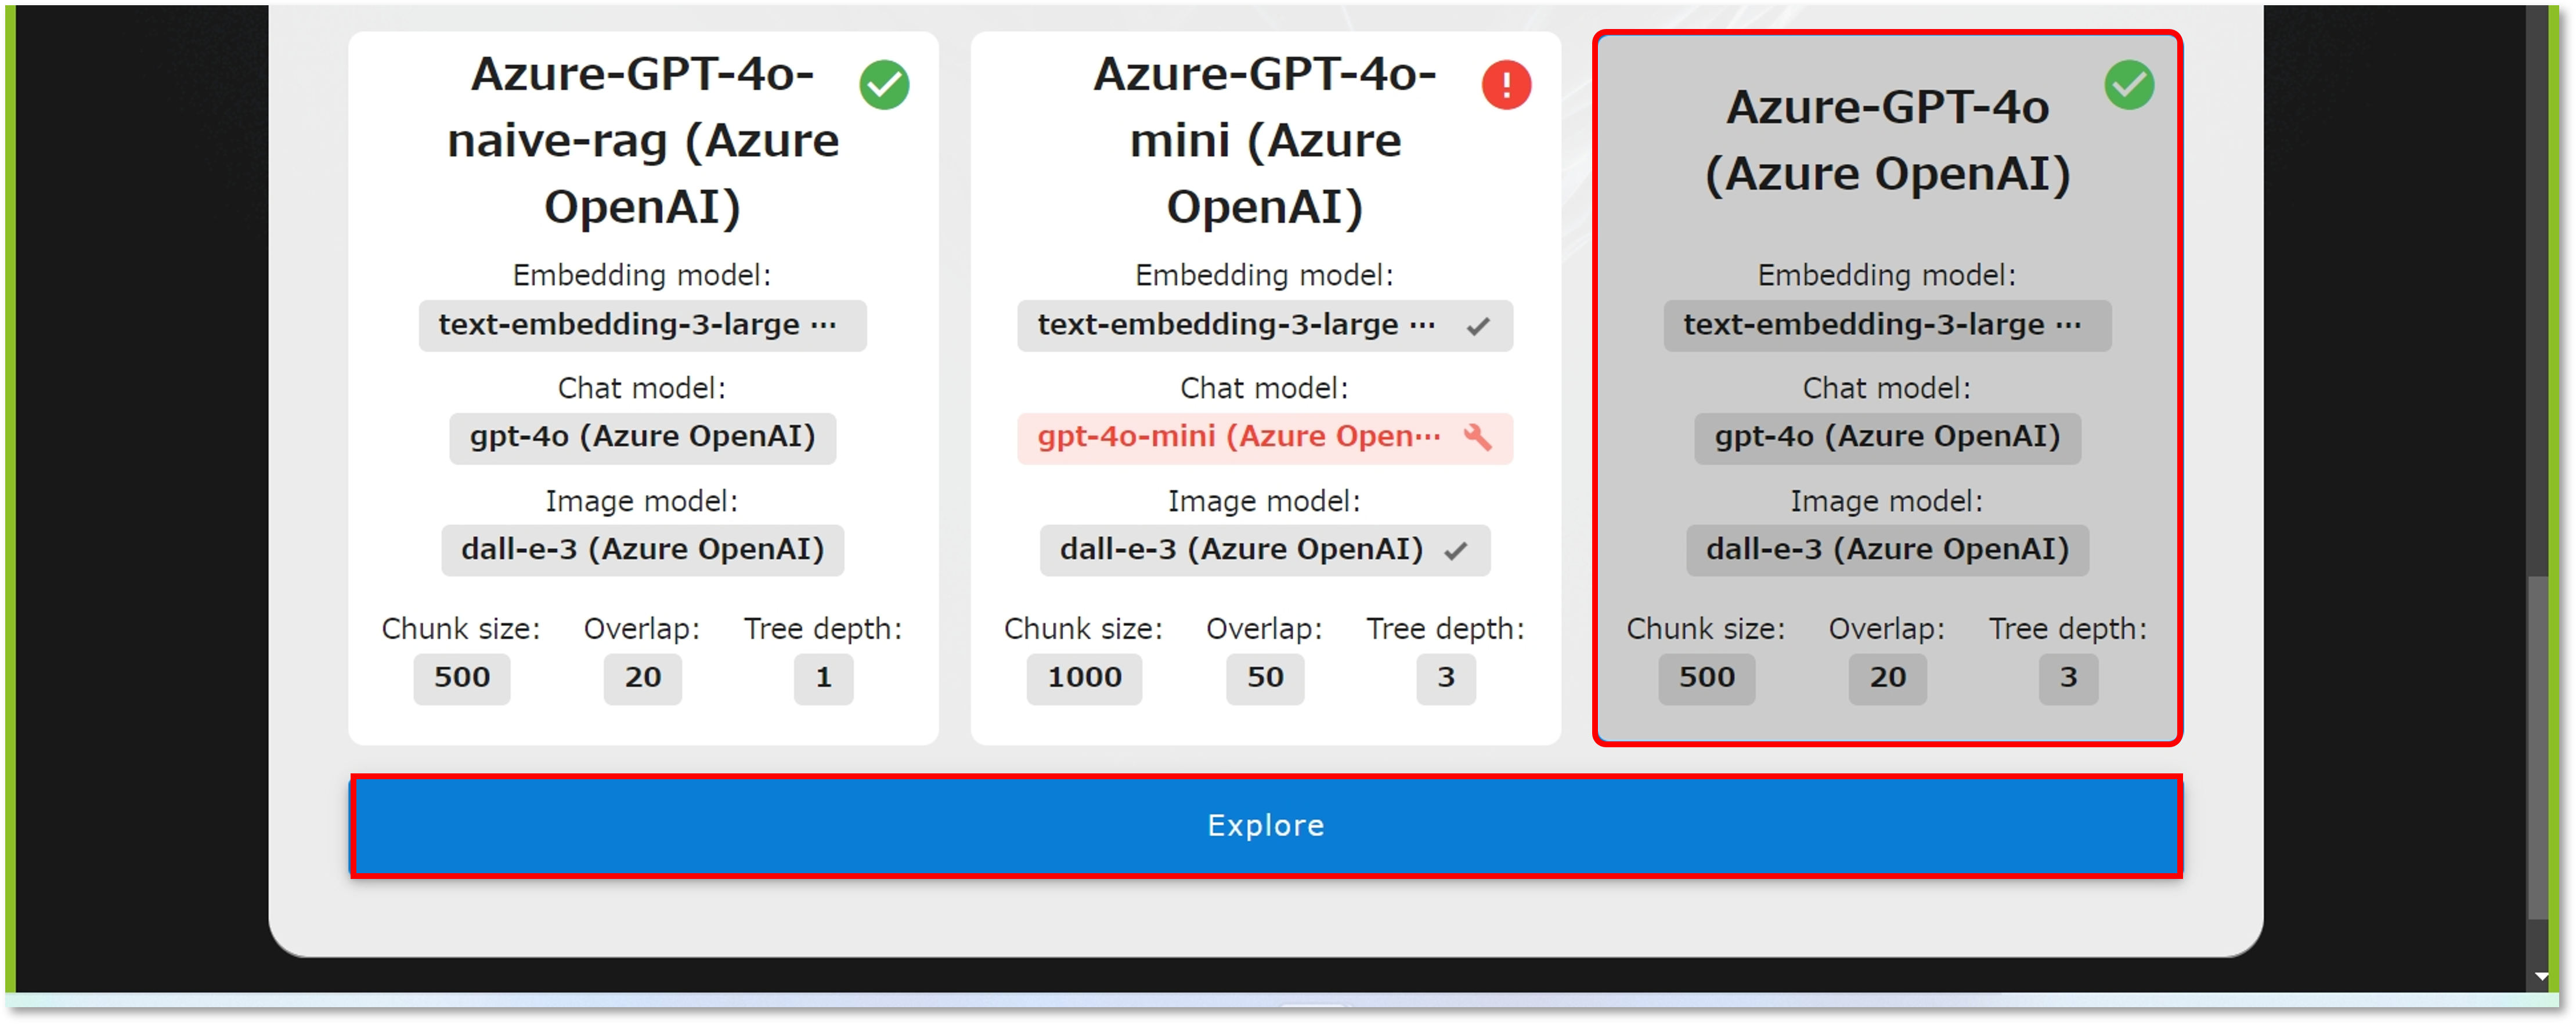Click checkmark next to mini card embedding model
This screenshot has width=2576, height=1024.
(1478, 326)
